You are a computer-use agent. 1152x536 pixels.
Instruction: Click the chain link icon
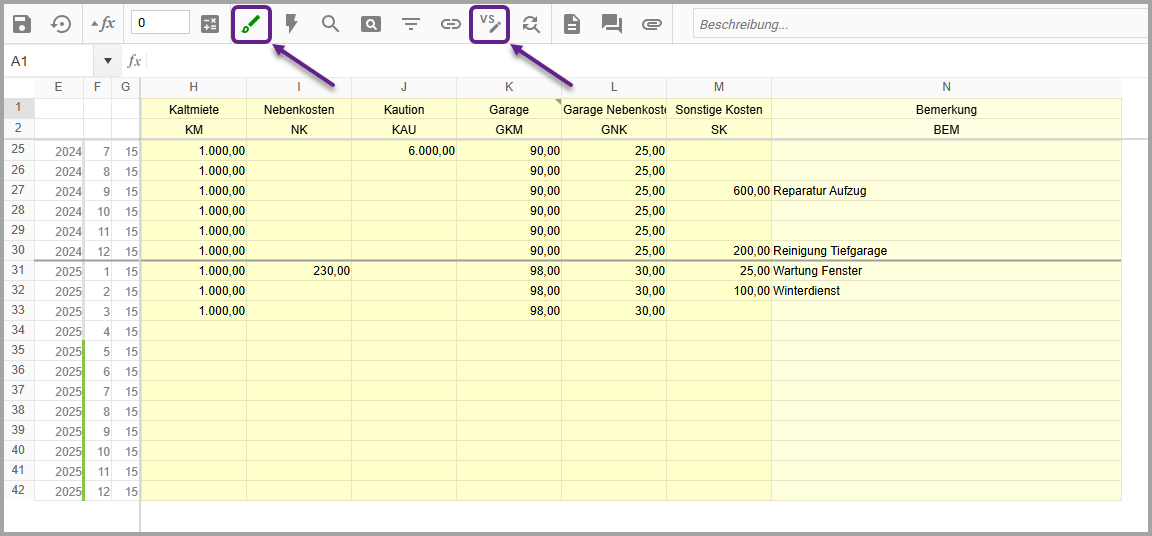(451, 24)
